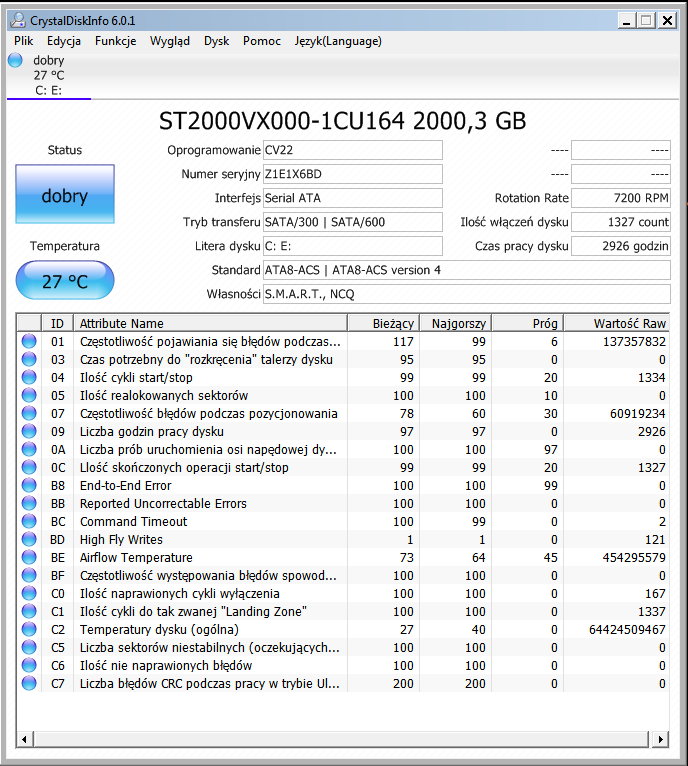Click status orb for attribute 03

(29, 359)
